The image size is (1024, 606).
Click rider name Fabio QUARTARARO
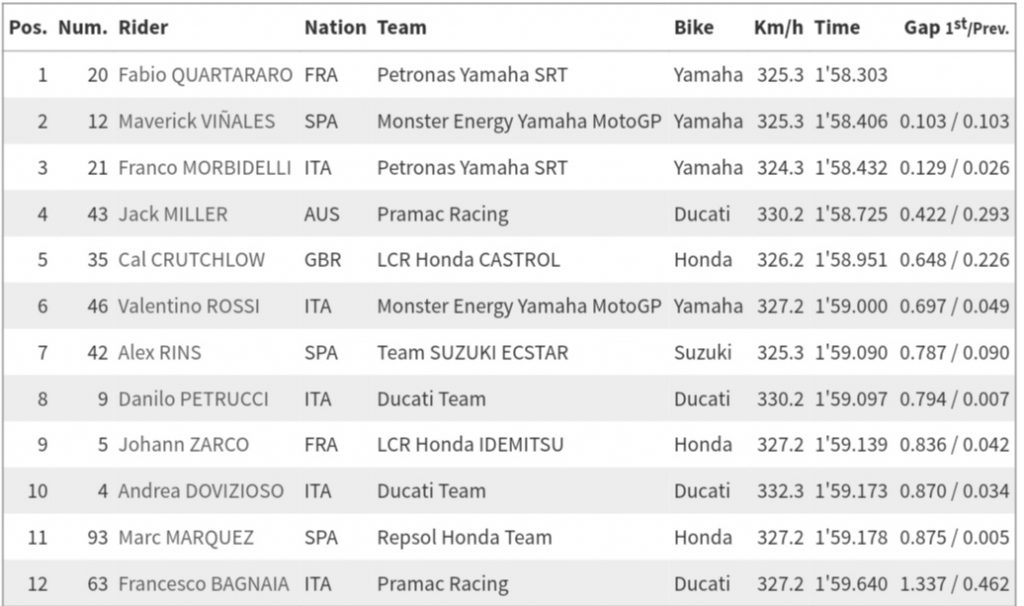click(x=205, y=75)
